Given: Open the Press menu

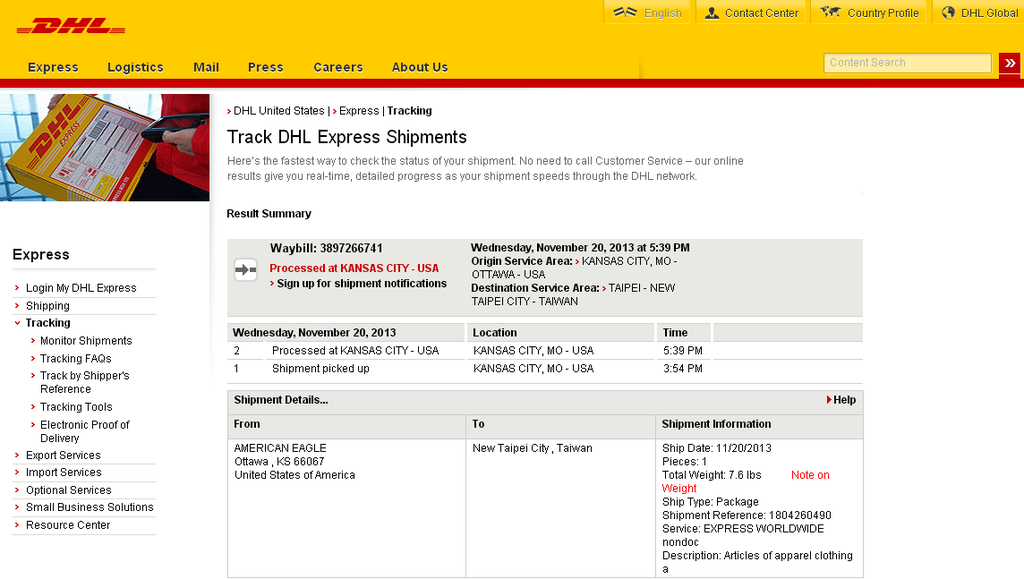Looking at the screenshot, I should tap(265, 67).
